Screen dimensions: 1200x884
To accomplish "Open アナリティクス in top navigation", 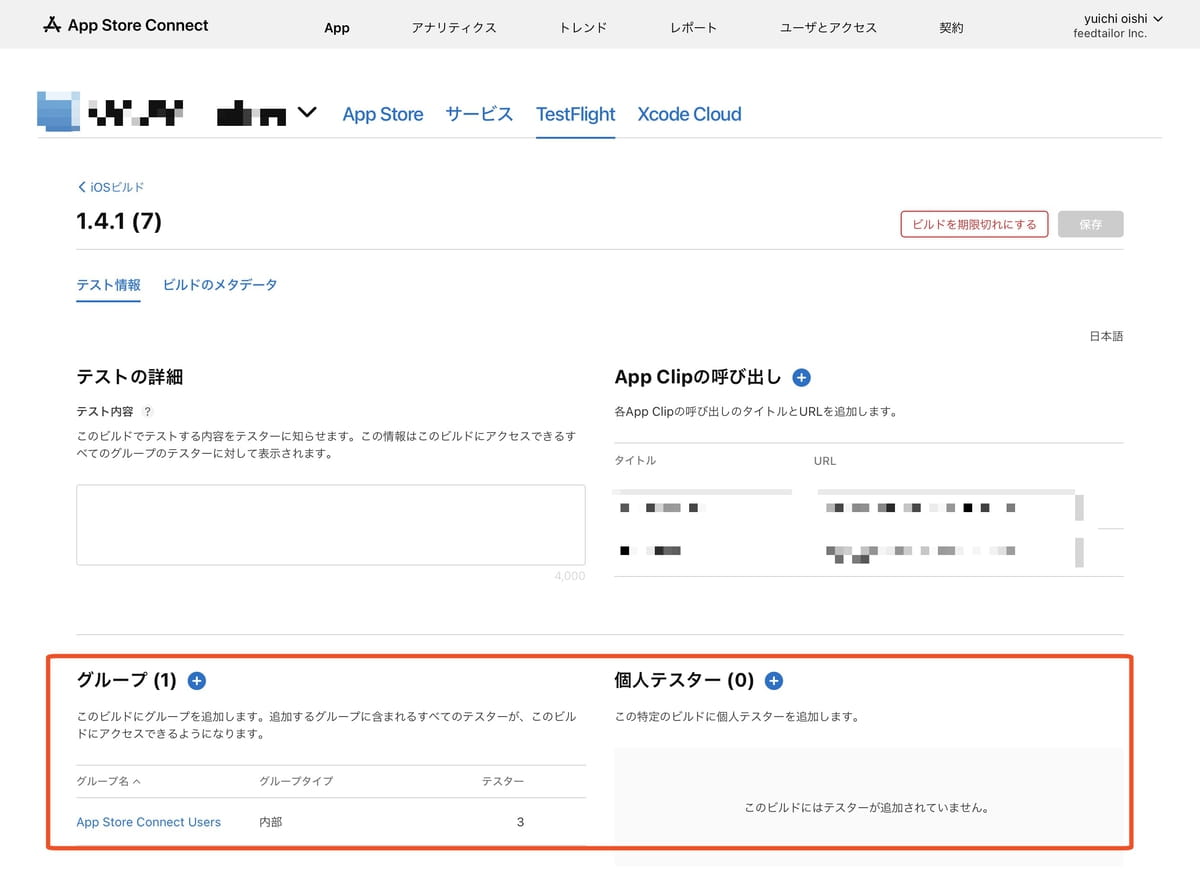I will pos(454,28).
